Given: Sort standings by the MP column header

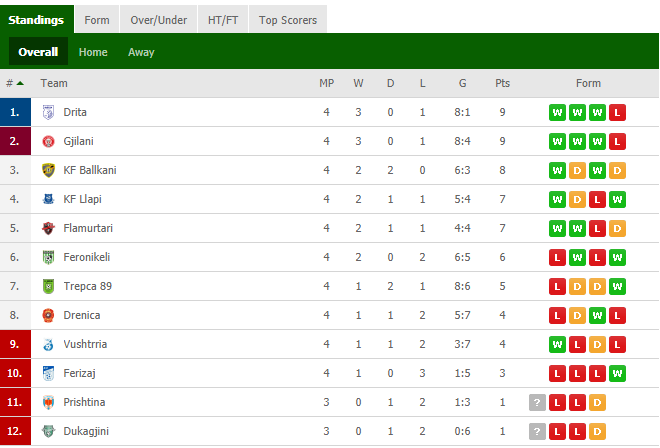Looking at the screenshot, I should pos(326,83).
